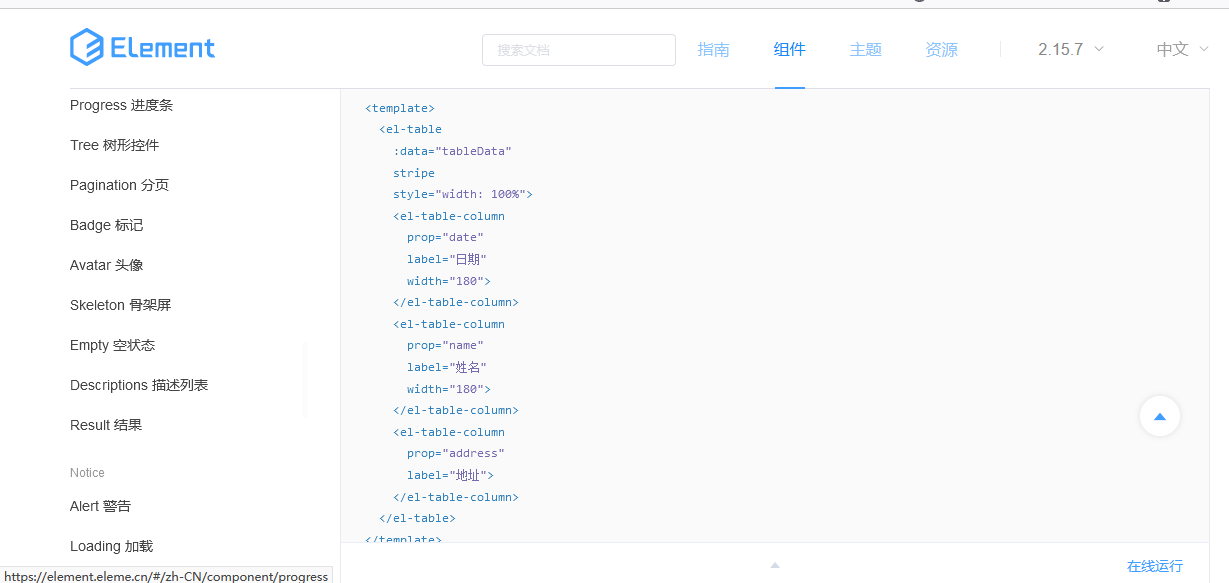Click the code line style="width: 100%">

[x=463, y=194]
